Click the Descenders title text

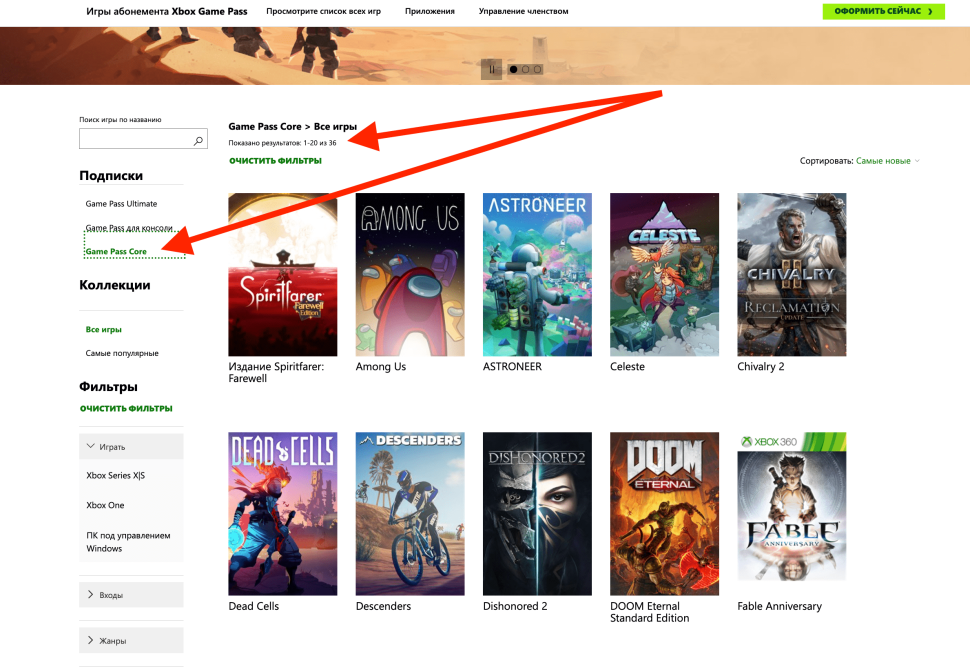[x=383, y=606]
